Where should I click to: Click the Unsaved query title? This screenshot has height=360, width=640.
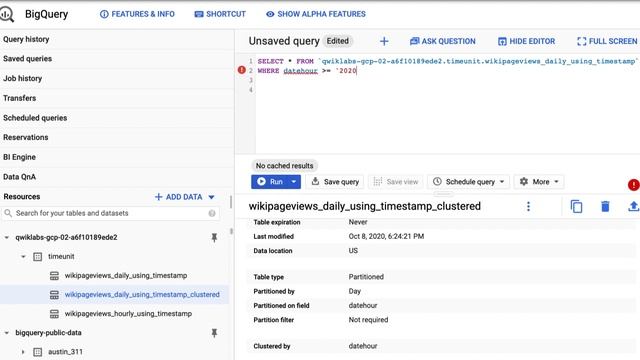coord(284,41)
